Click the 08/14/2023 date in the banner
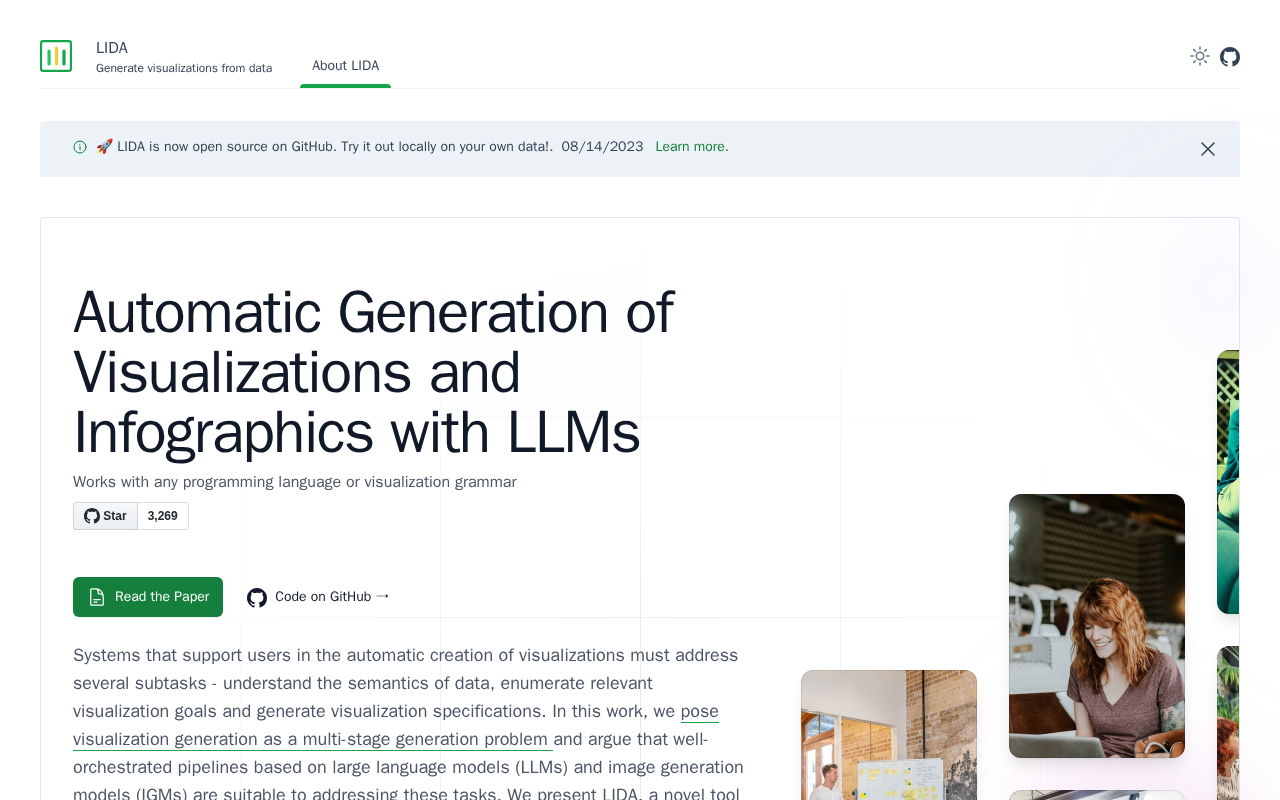 coord(602,146)
